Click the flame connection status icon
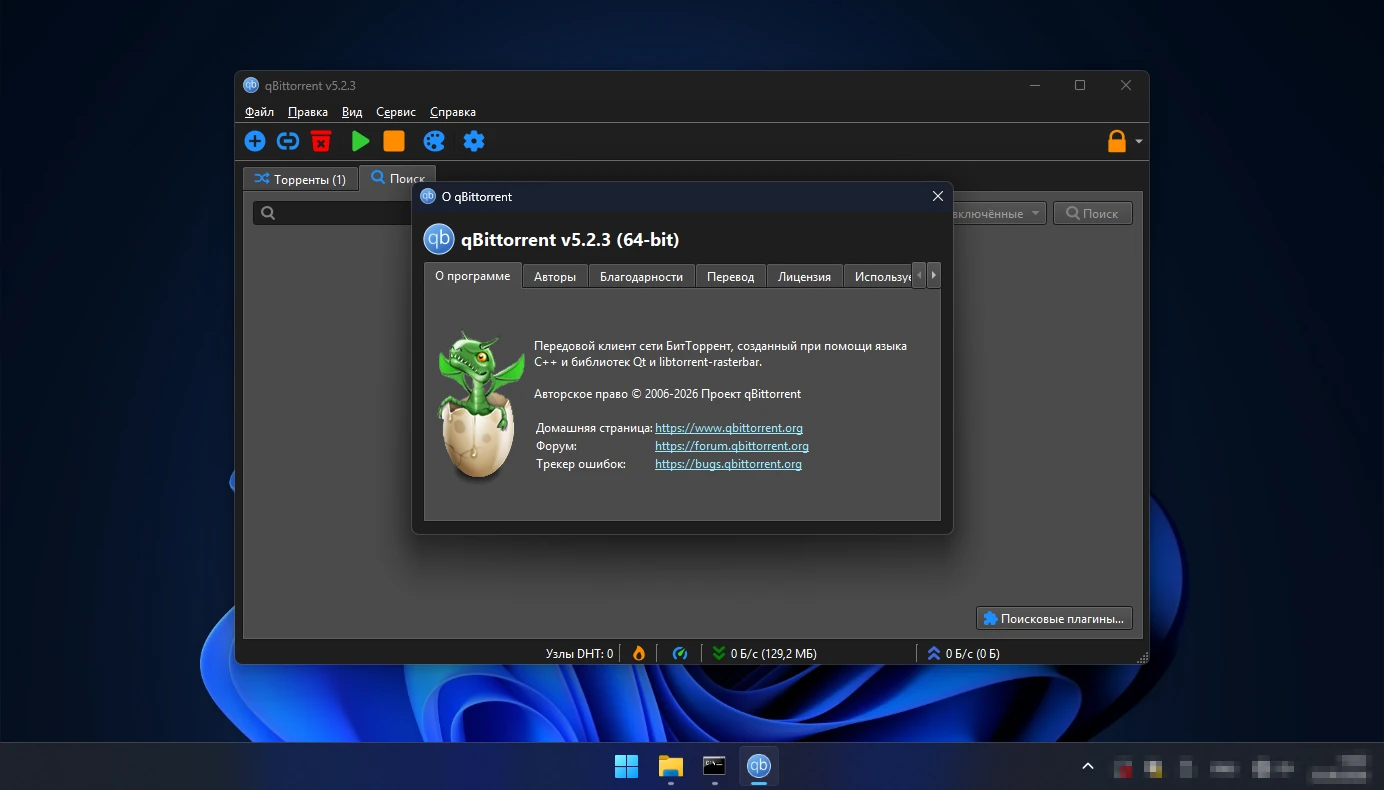Image resolution: width=1384 pixels, height=790 pixels. 639,653
